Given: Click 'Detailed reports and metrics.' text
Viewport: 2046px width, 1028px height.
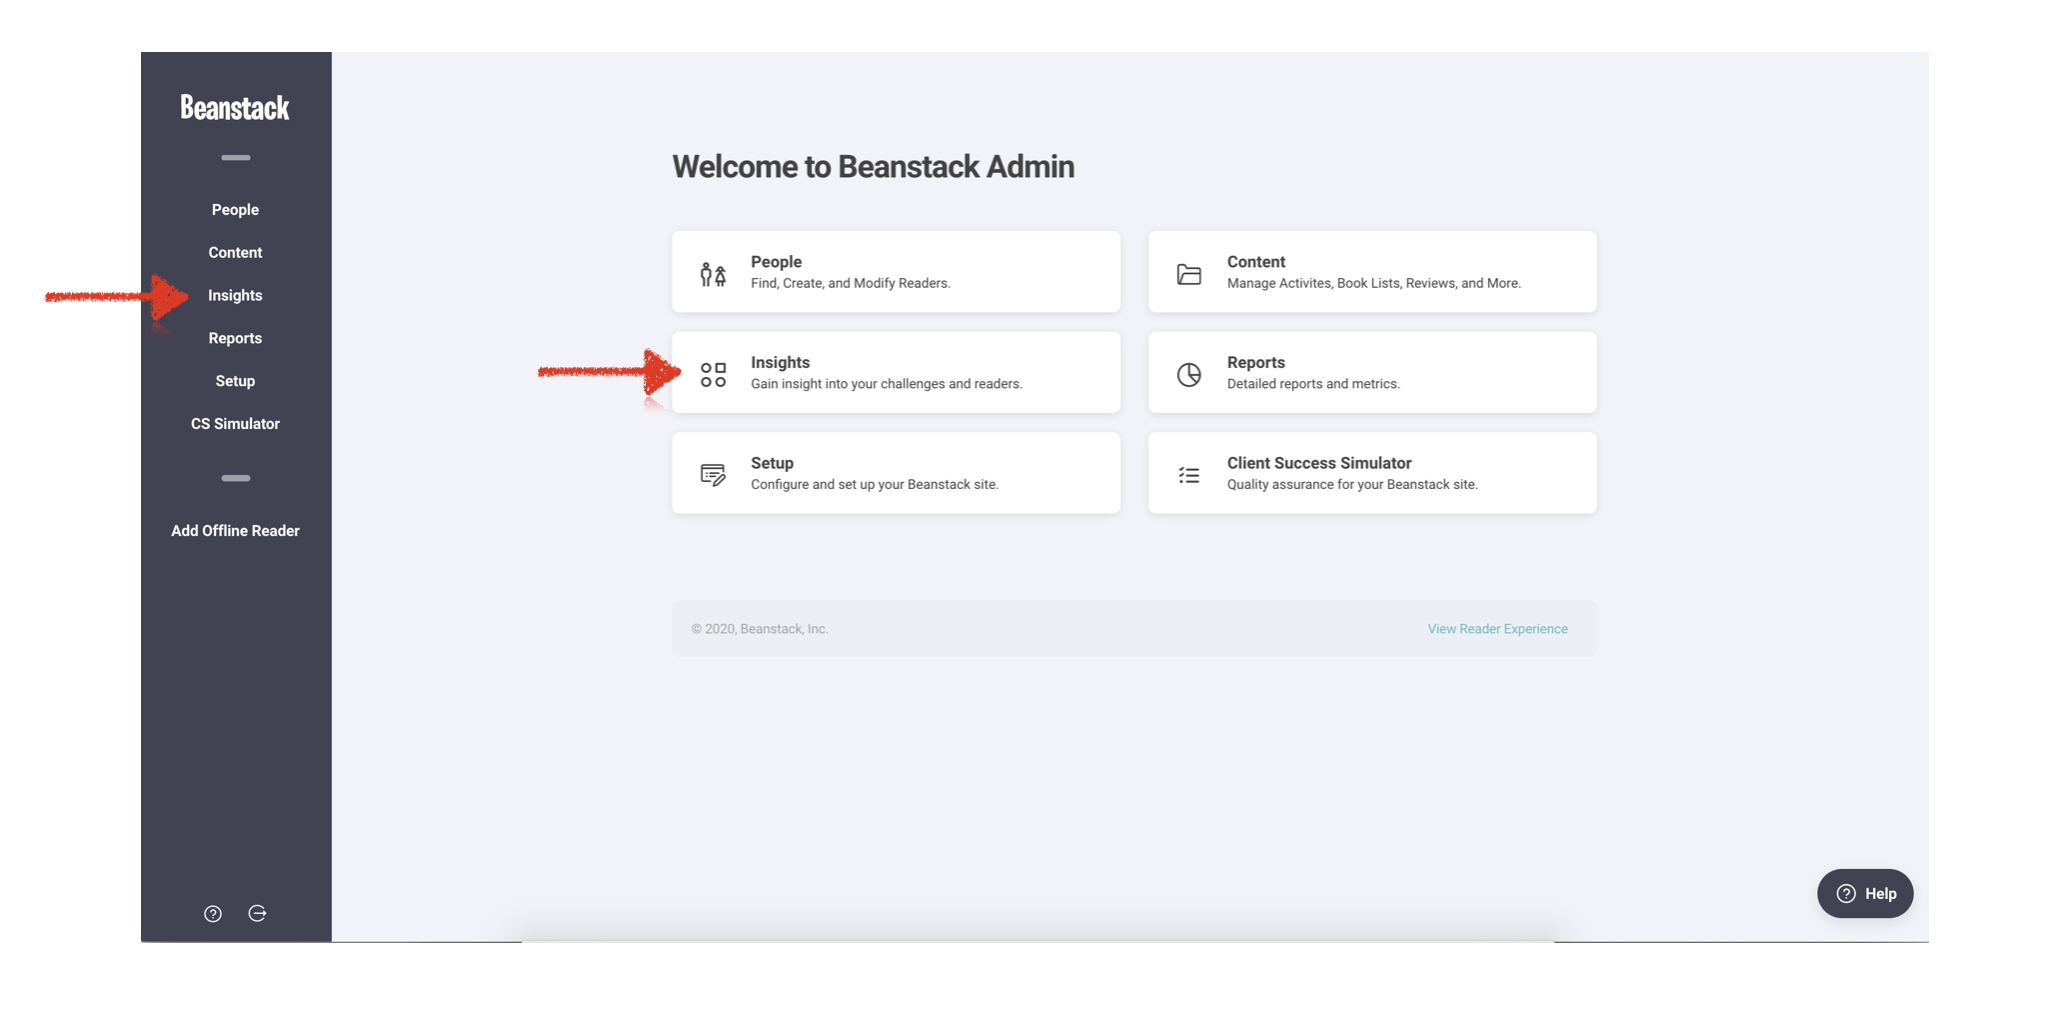Looking at the screenshot, I should [x=1313, y=384].
